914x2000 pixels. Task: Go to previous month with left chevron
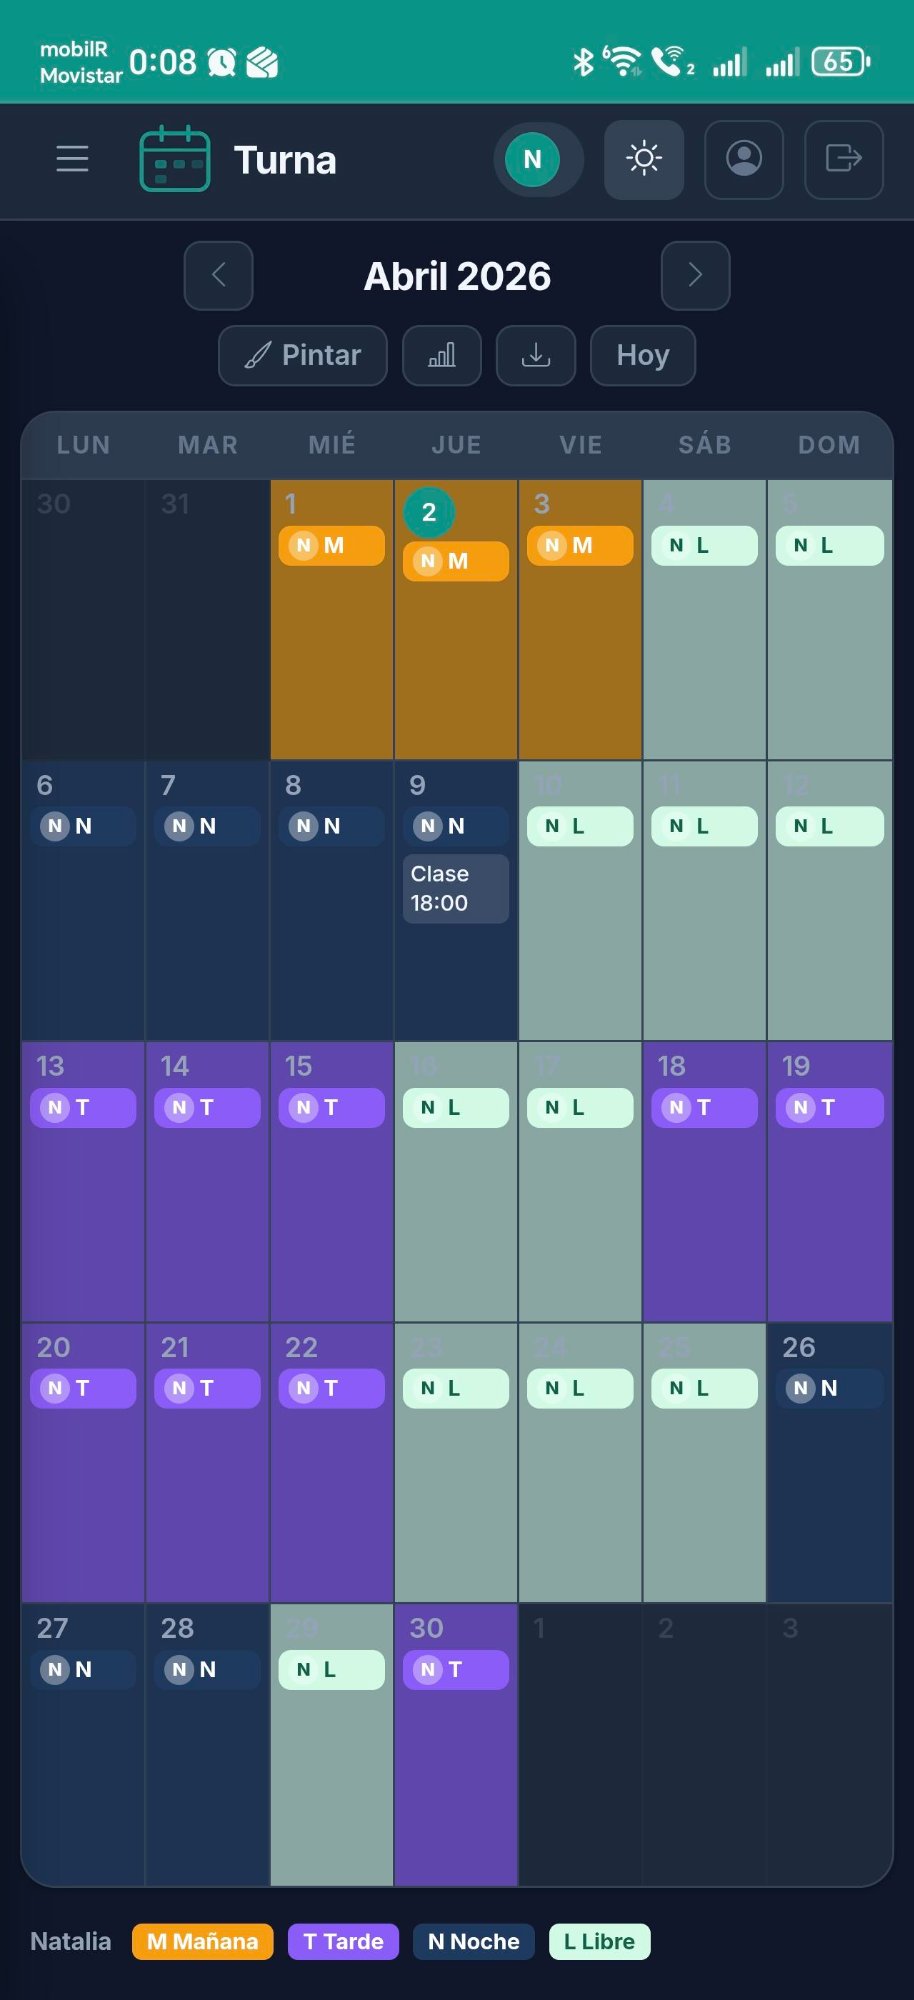[x=218, y=276]
